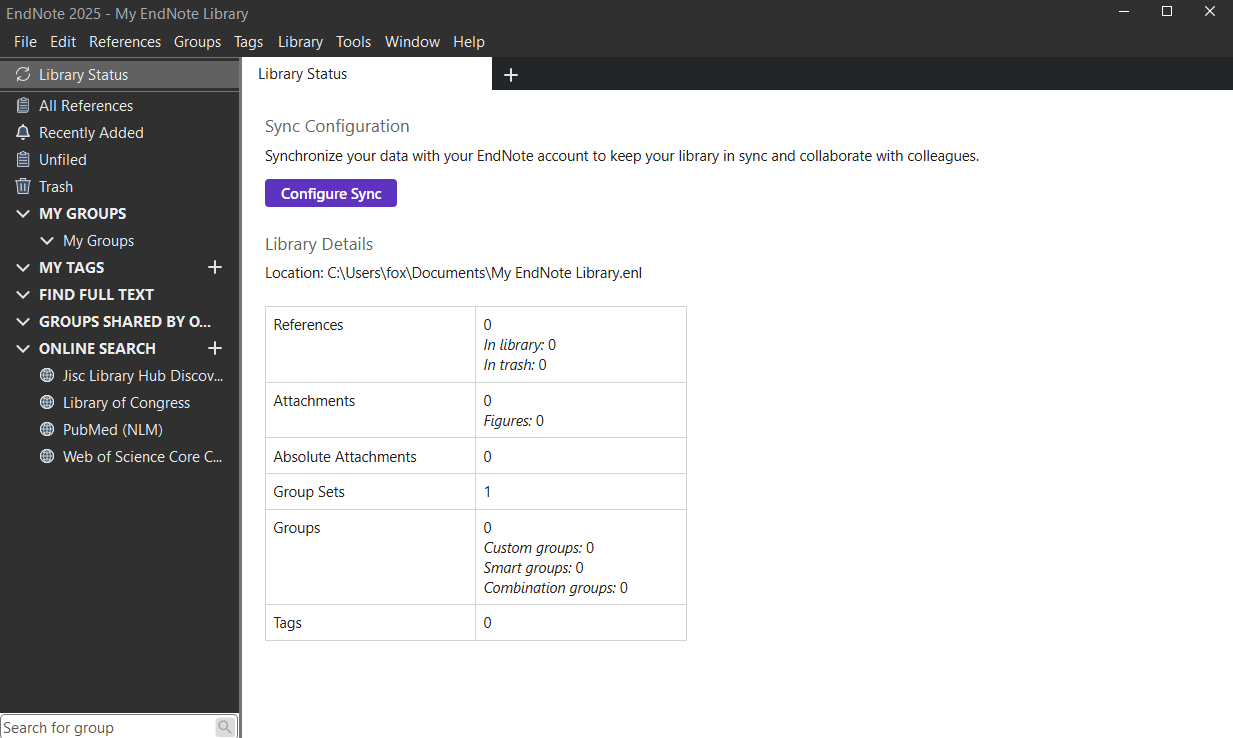This screenshot has height=738, width=1233.
Task: Collapse the MY GROUPS section
Action: [23, 214]
